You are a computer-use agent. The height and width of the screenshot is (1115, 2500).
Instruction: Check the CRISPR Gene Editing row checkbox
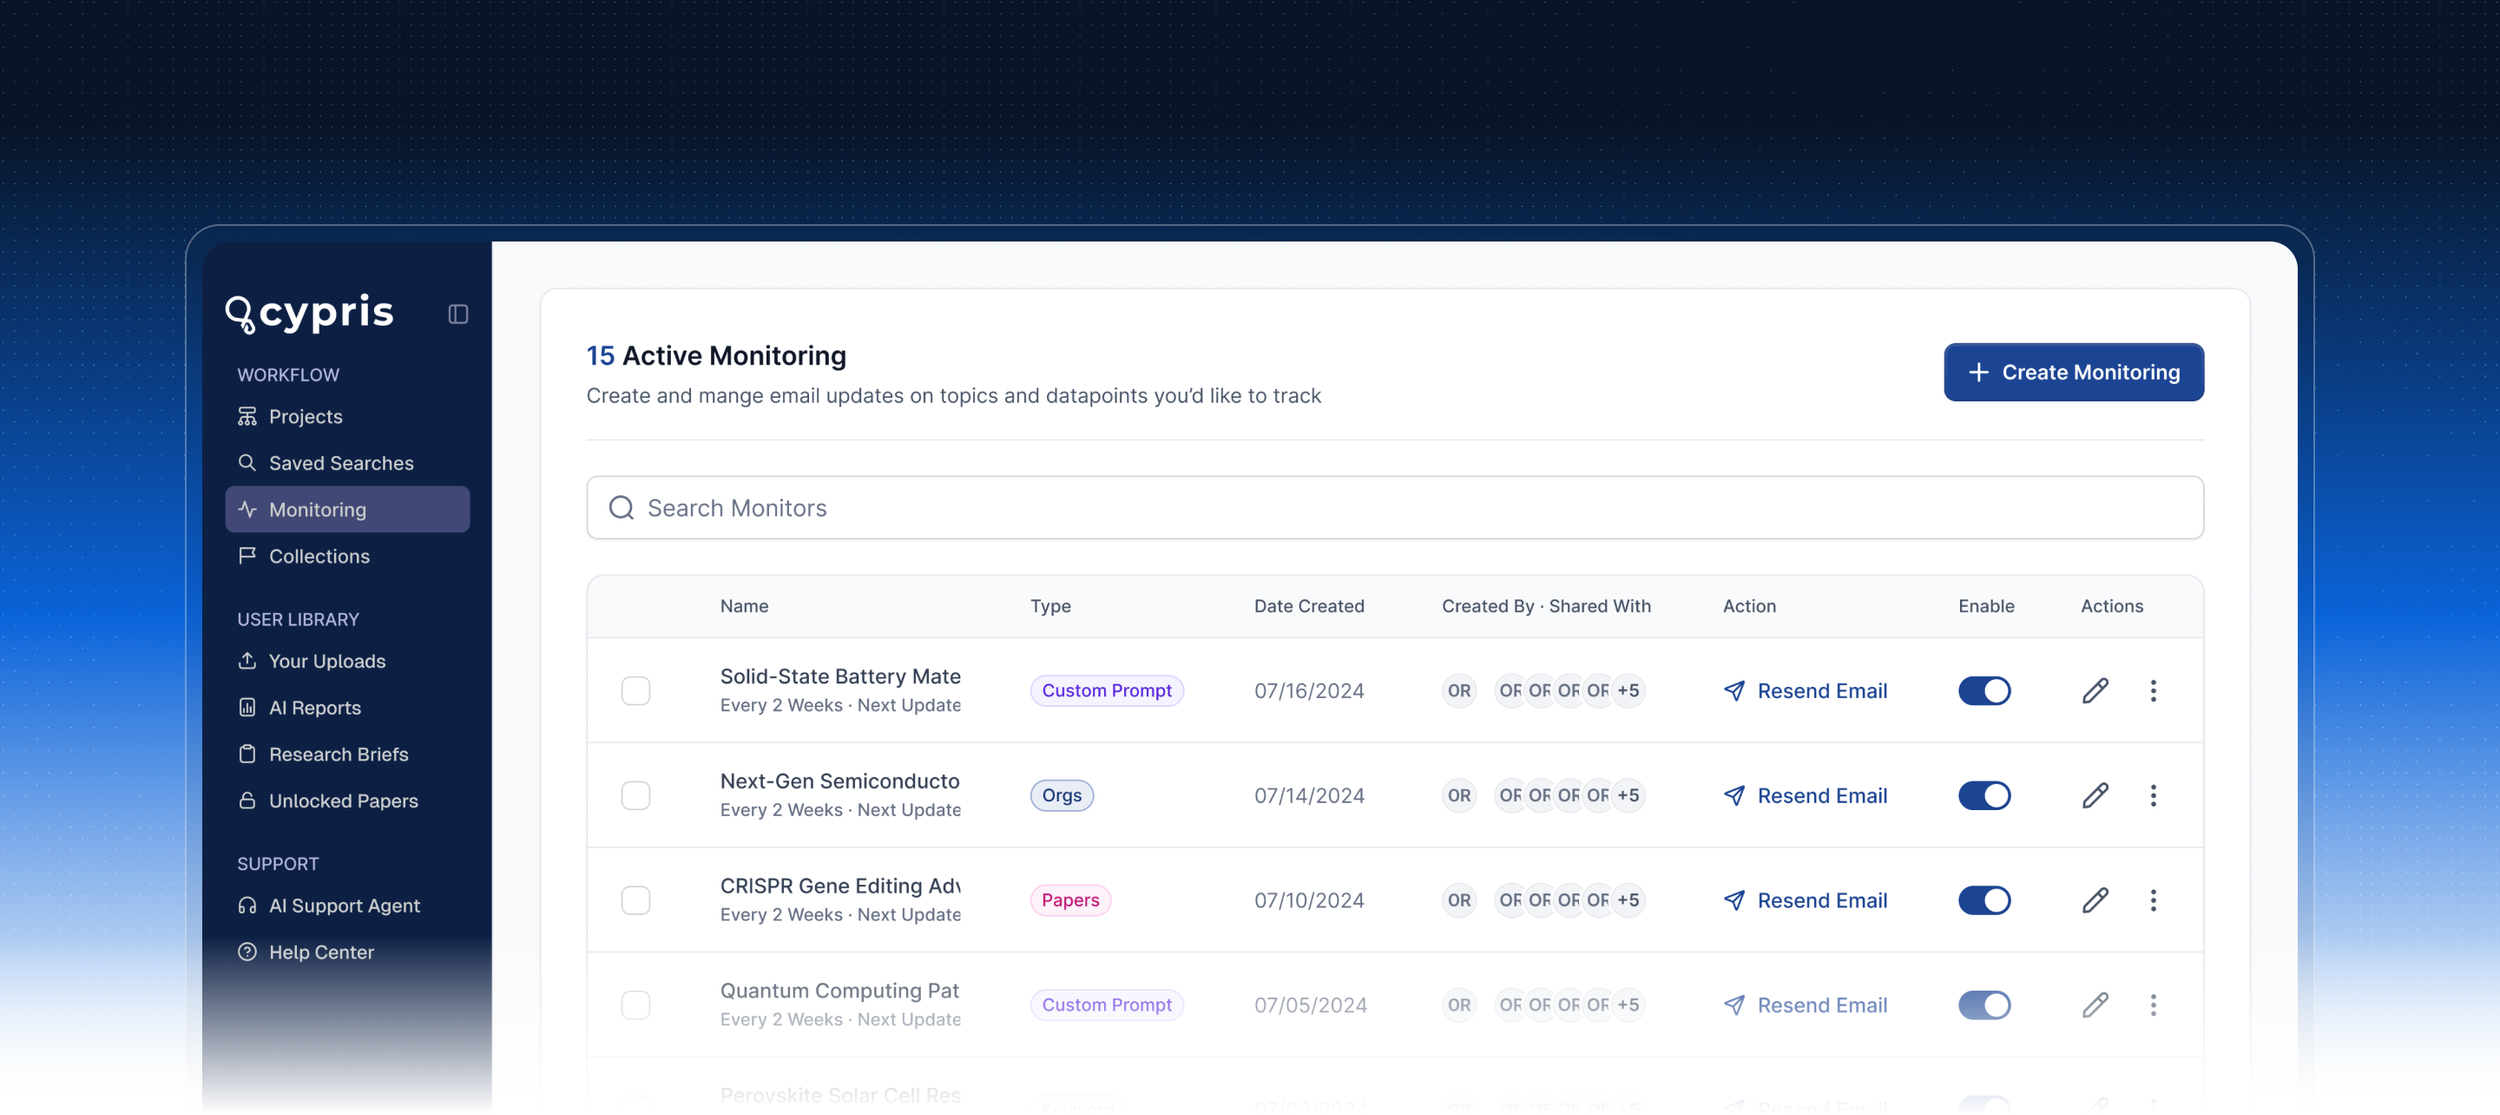[635, 900]
